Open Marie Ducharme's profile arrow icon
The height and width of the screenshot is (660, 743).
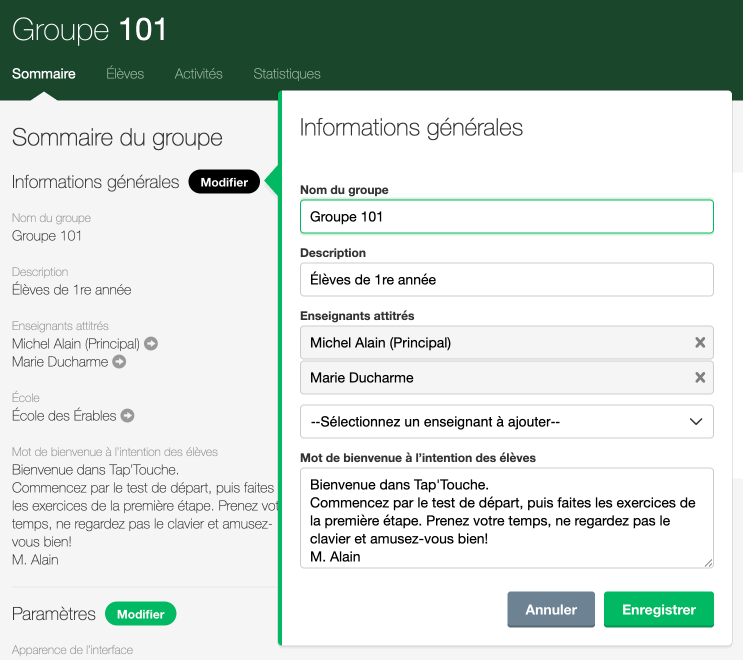[119, 362]
